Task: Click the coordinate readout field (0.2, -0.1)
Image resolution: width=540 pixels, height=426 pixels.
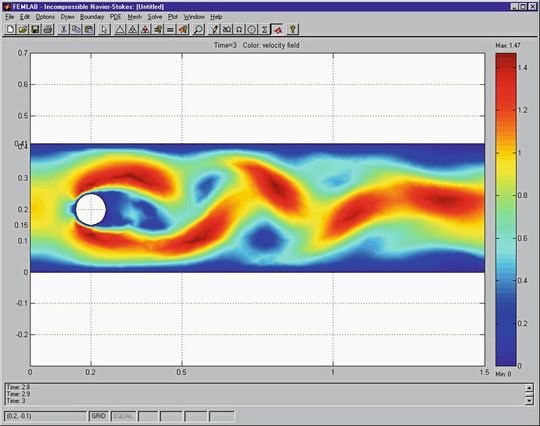Action: pos(45,416)
